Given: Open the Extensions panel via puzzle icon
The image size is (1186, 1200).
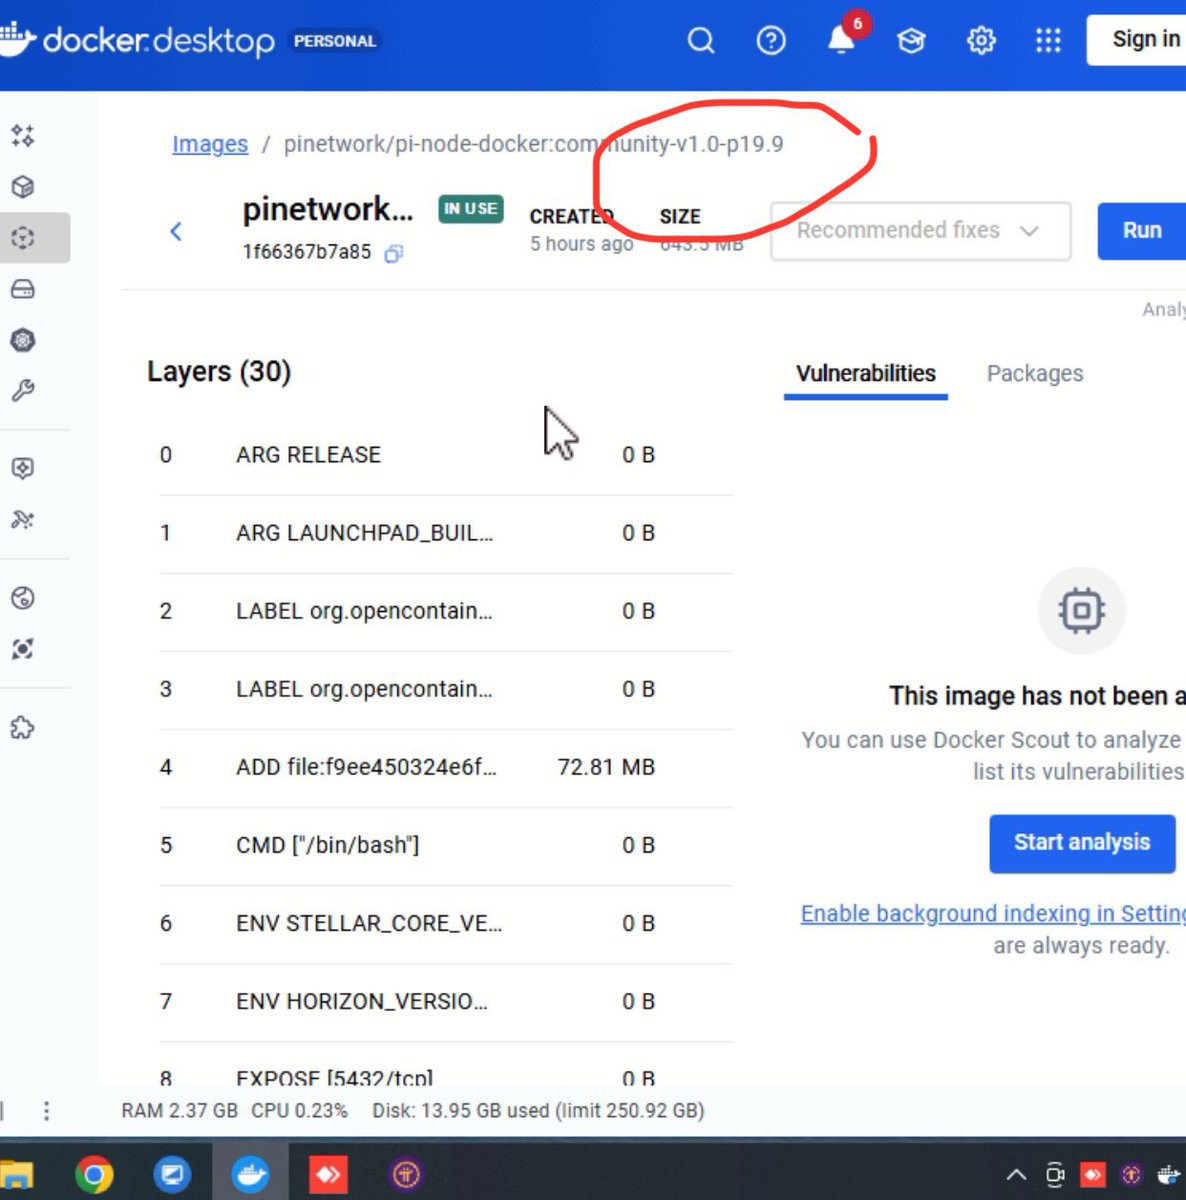Looking at the screenshot, I should pyautogui.click(x=22, y=727).
